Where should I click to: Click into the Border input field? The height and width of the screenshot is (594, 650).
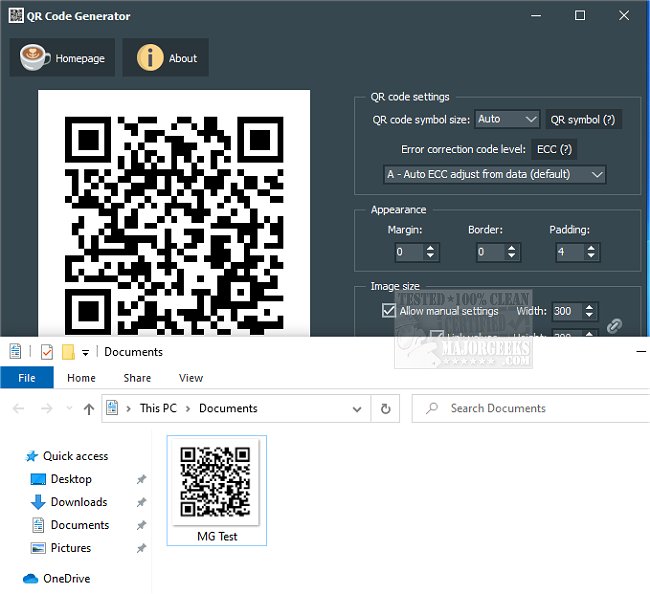492,252
